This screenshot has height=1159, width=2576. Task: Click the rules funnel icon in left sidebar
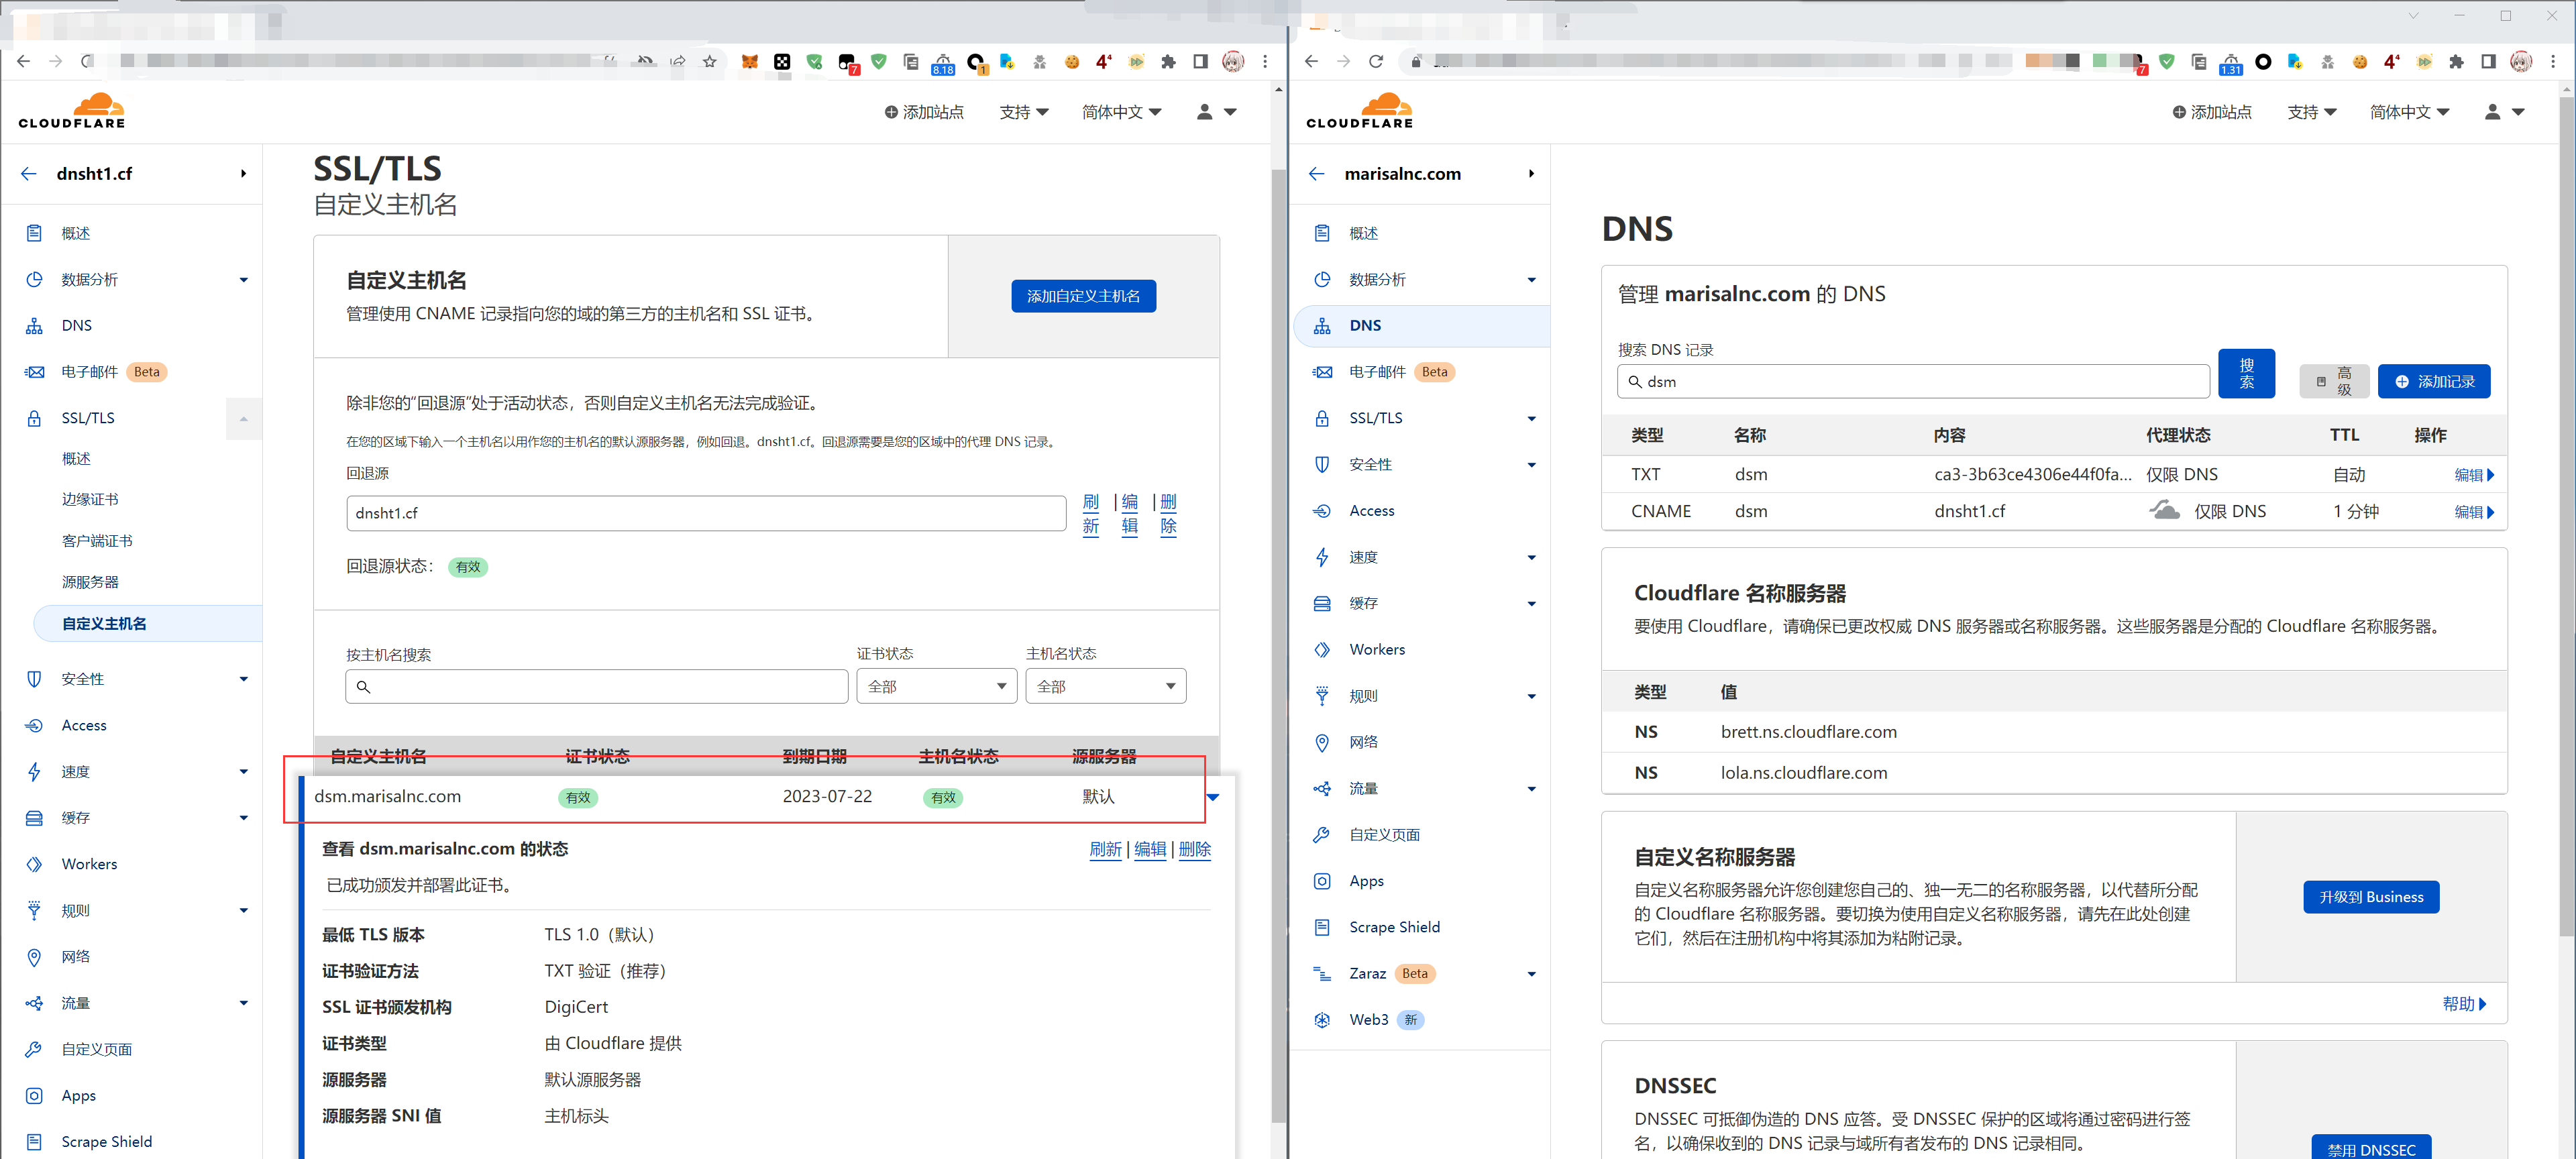[x=34, y=911]
